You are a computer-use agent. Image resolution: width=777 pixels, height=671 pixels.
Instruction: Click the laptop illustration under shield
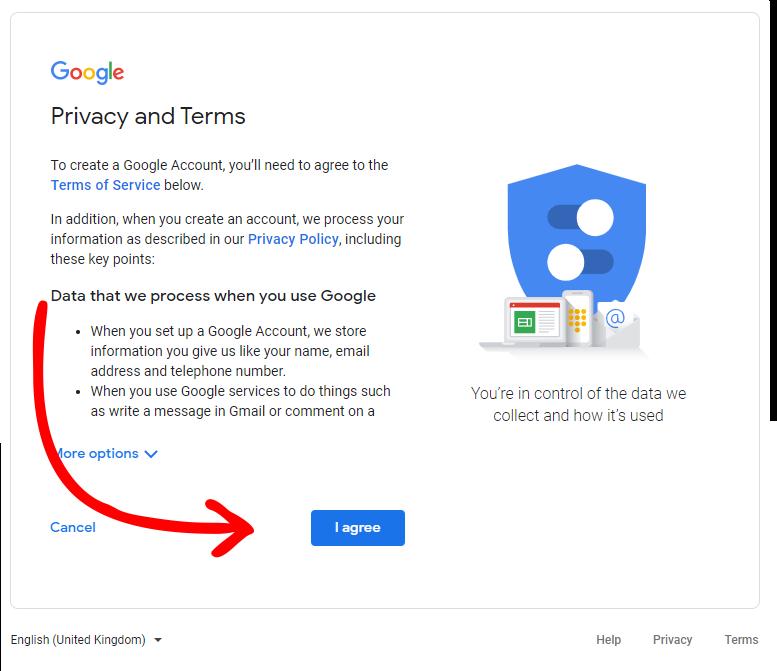(x=525, y=323)
